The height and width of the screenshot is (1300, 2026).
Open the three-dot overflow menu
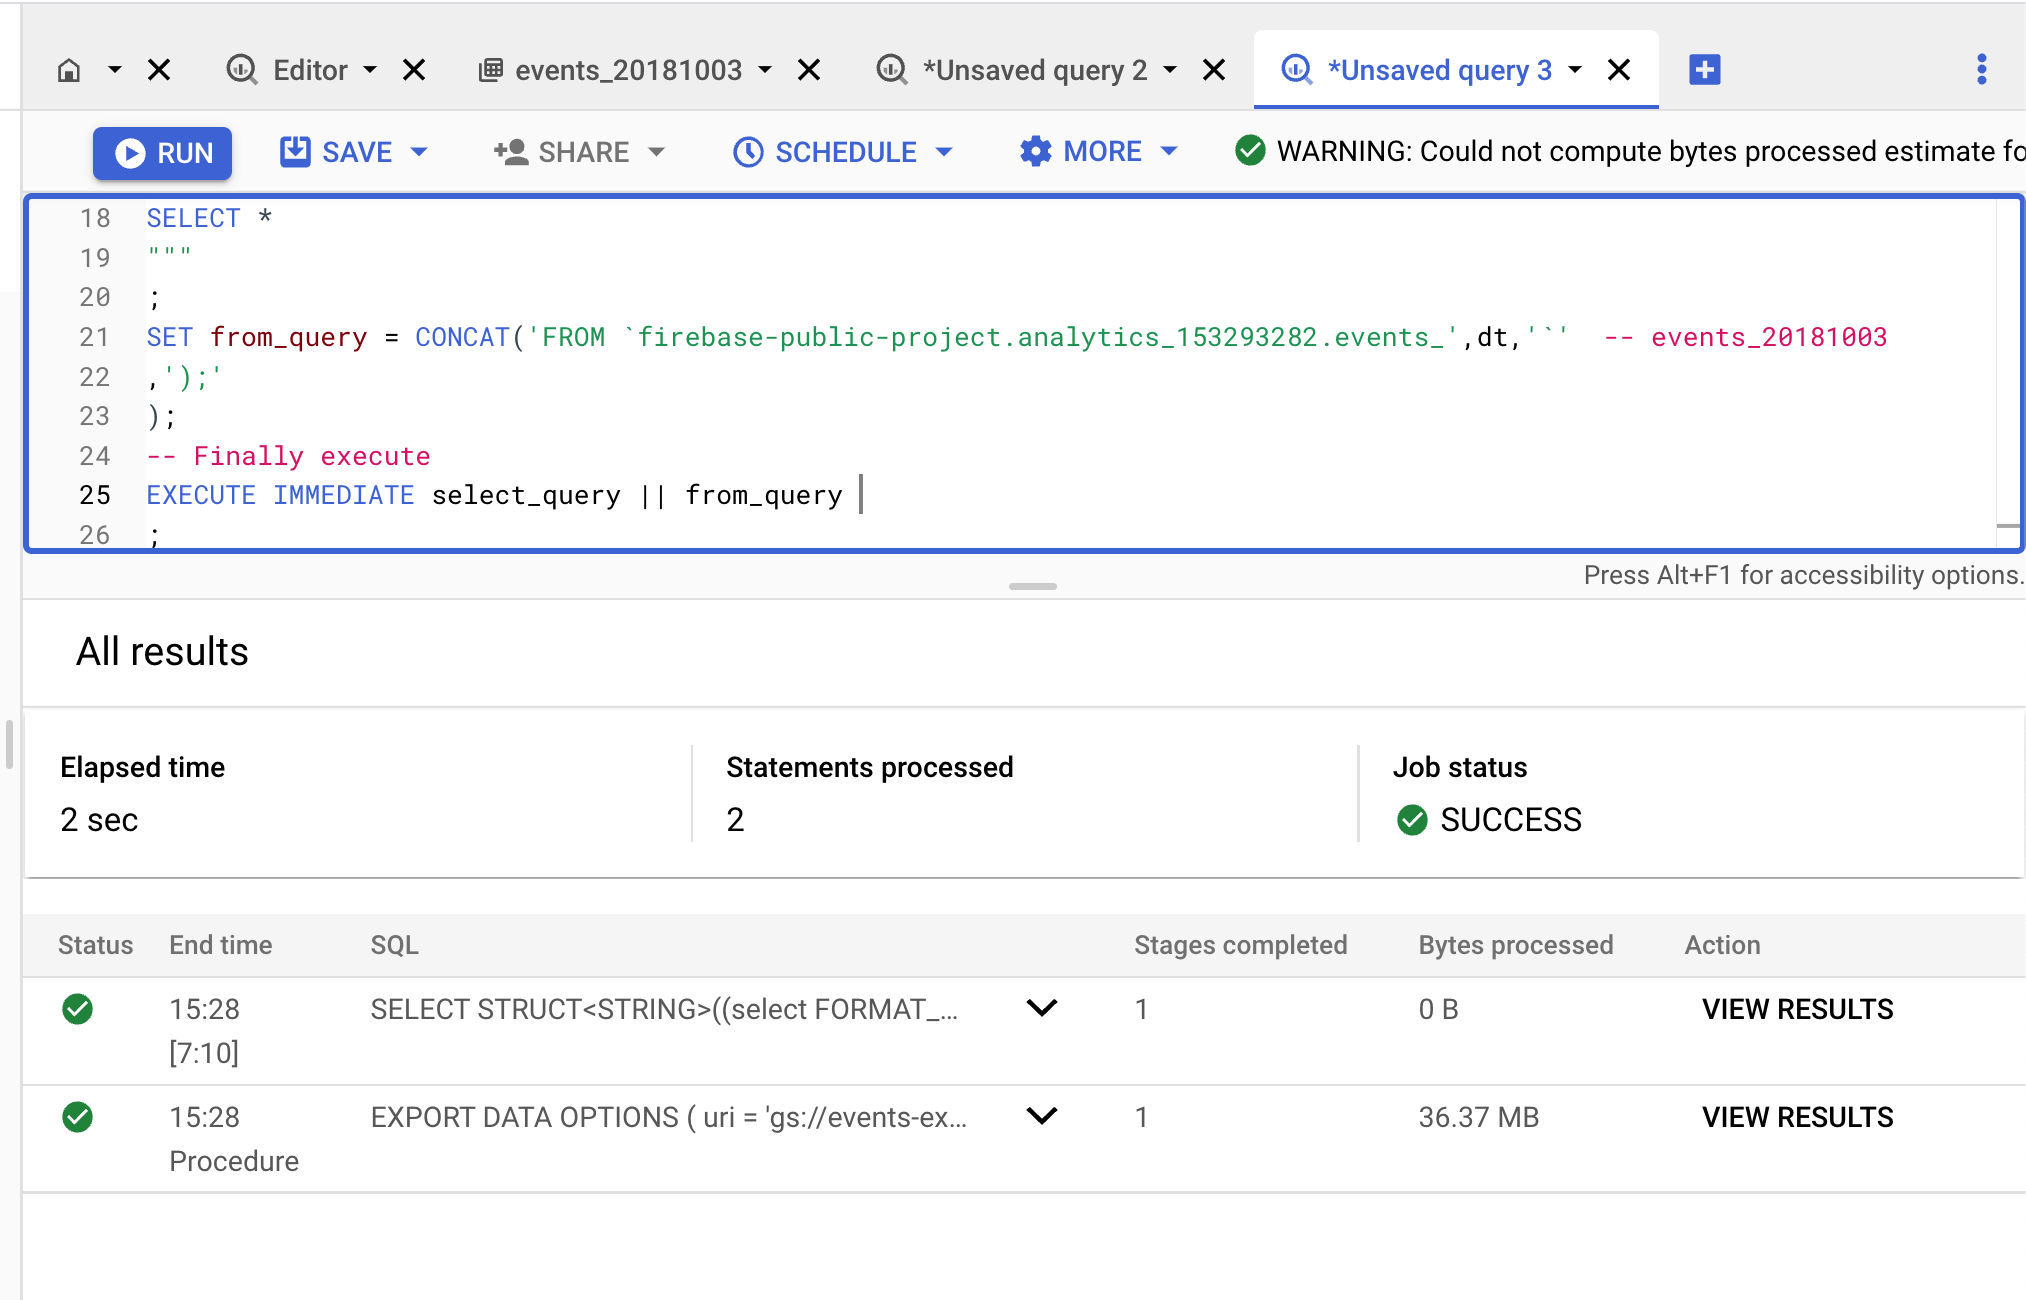coord(1981,70)
